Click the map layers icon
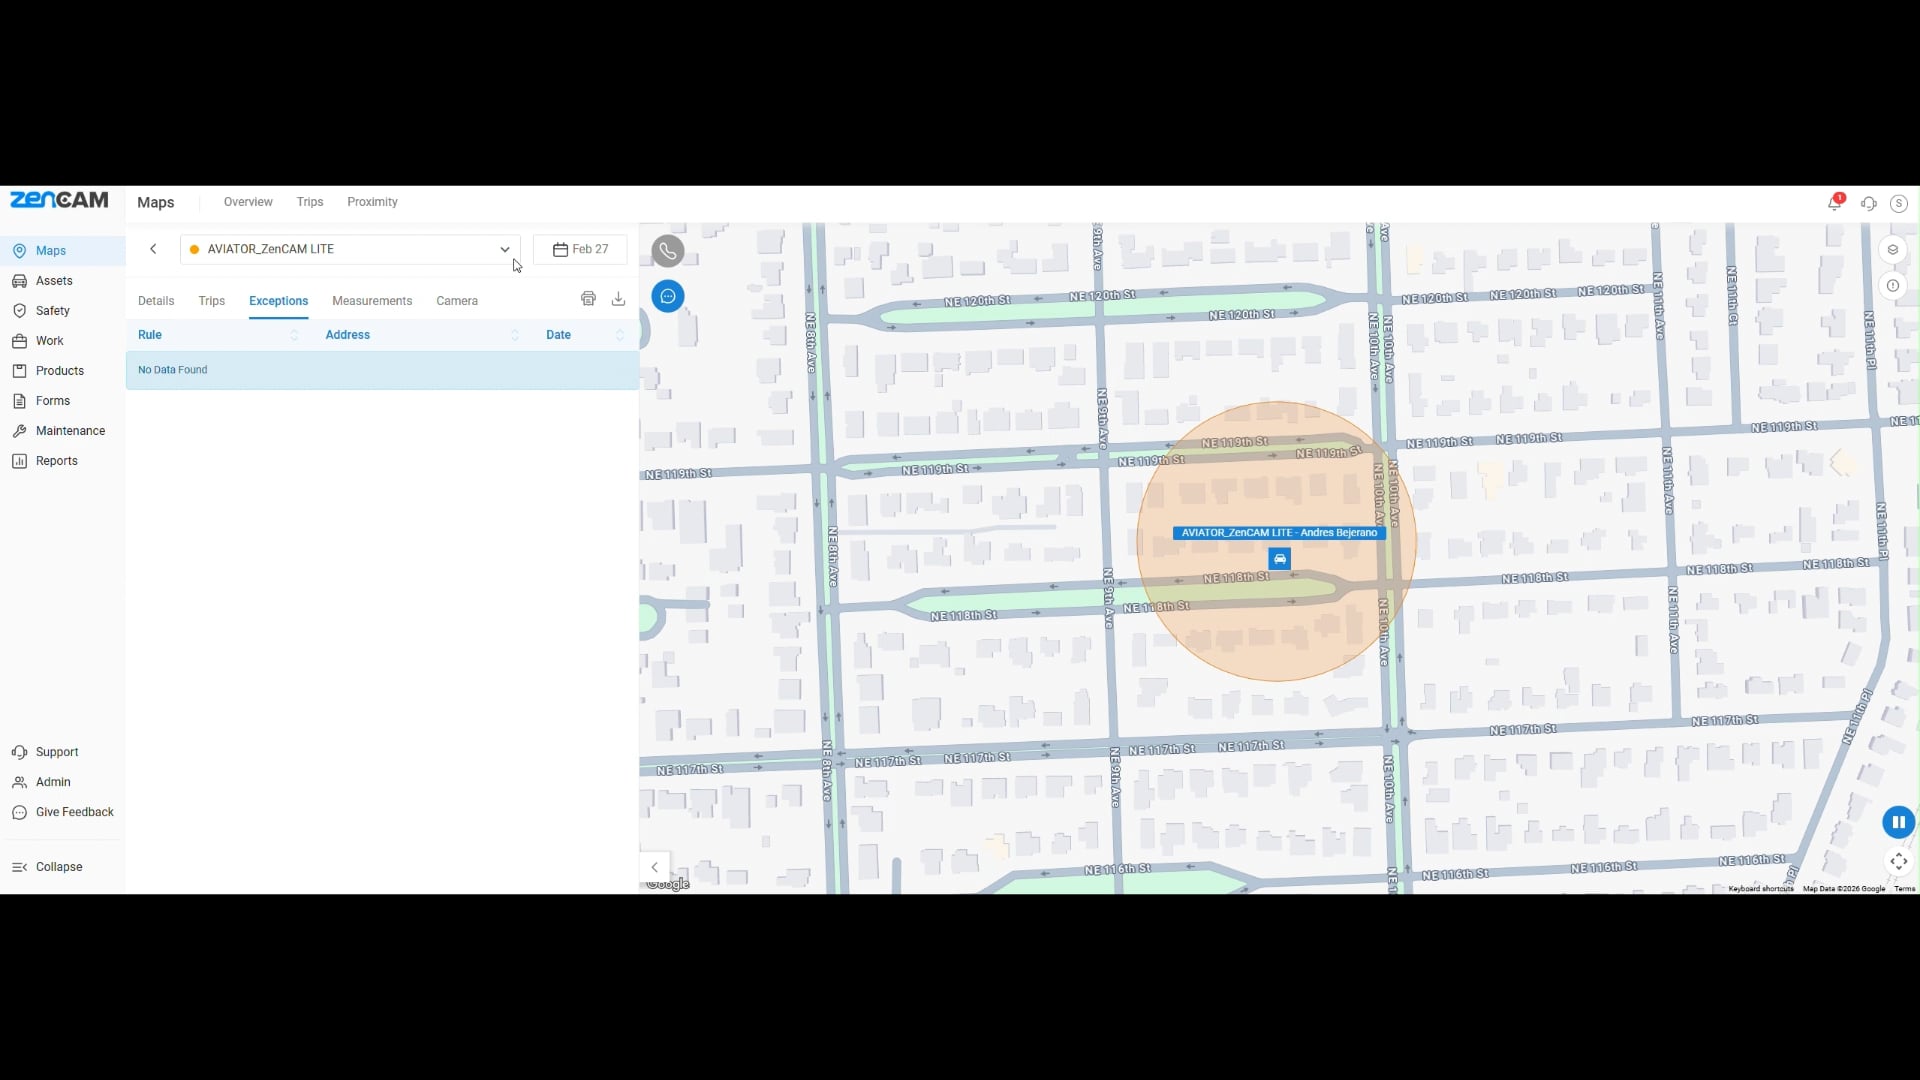This screenshot has width=1920, height=1080. (x=1892, y=250)
